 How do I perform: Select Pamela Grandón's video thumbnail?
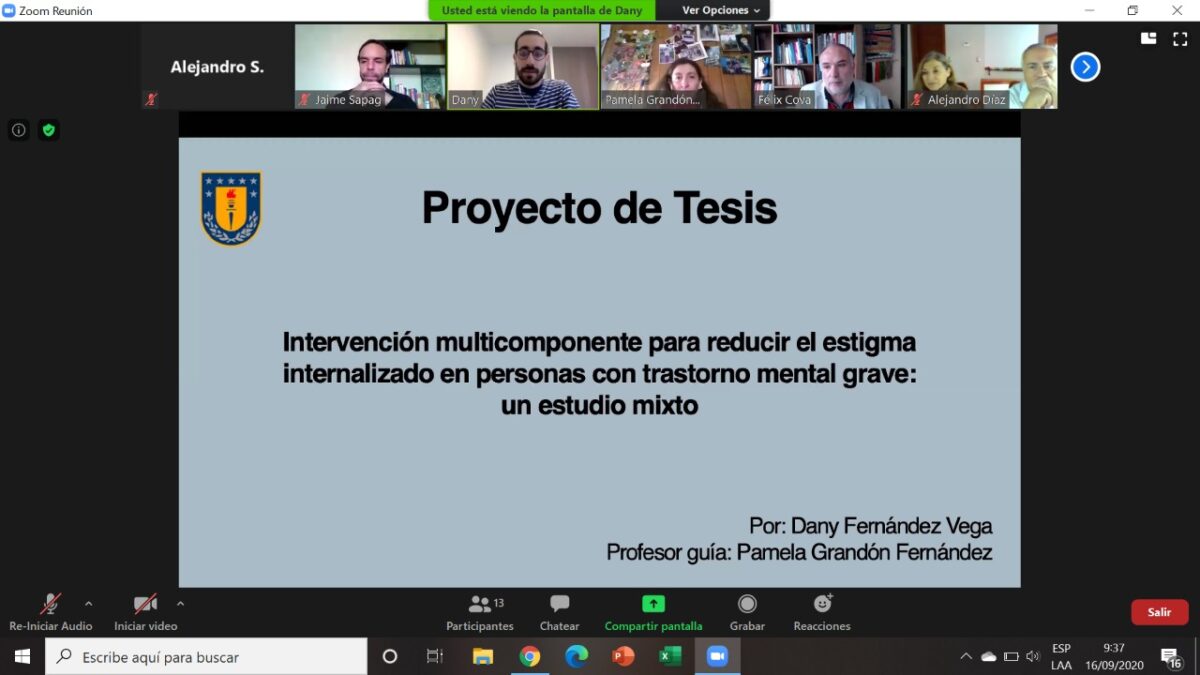point(675,66)
